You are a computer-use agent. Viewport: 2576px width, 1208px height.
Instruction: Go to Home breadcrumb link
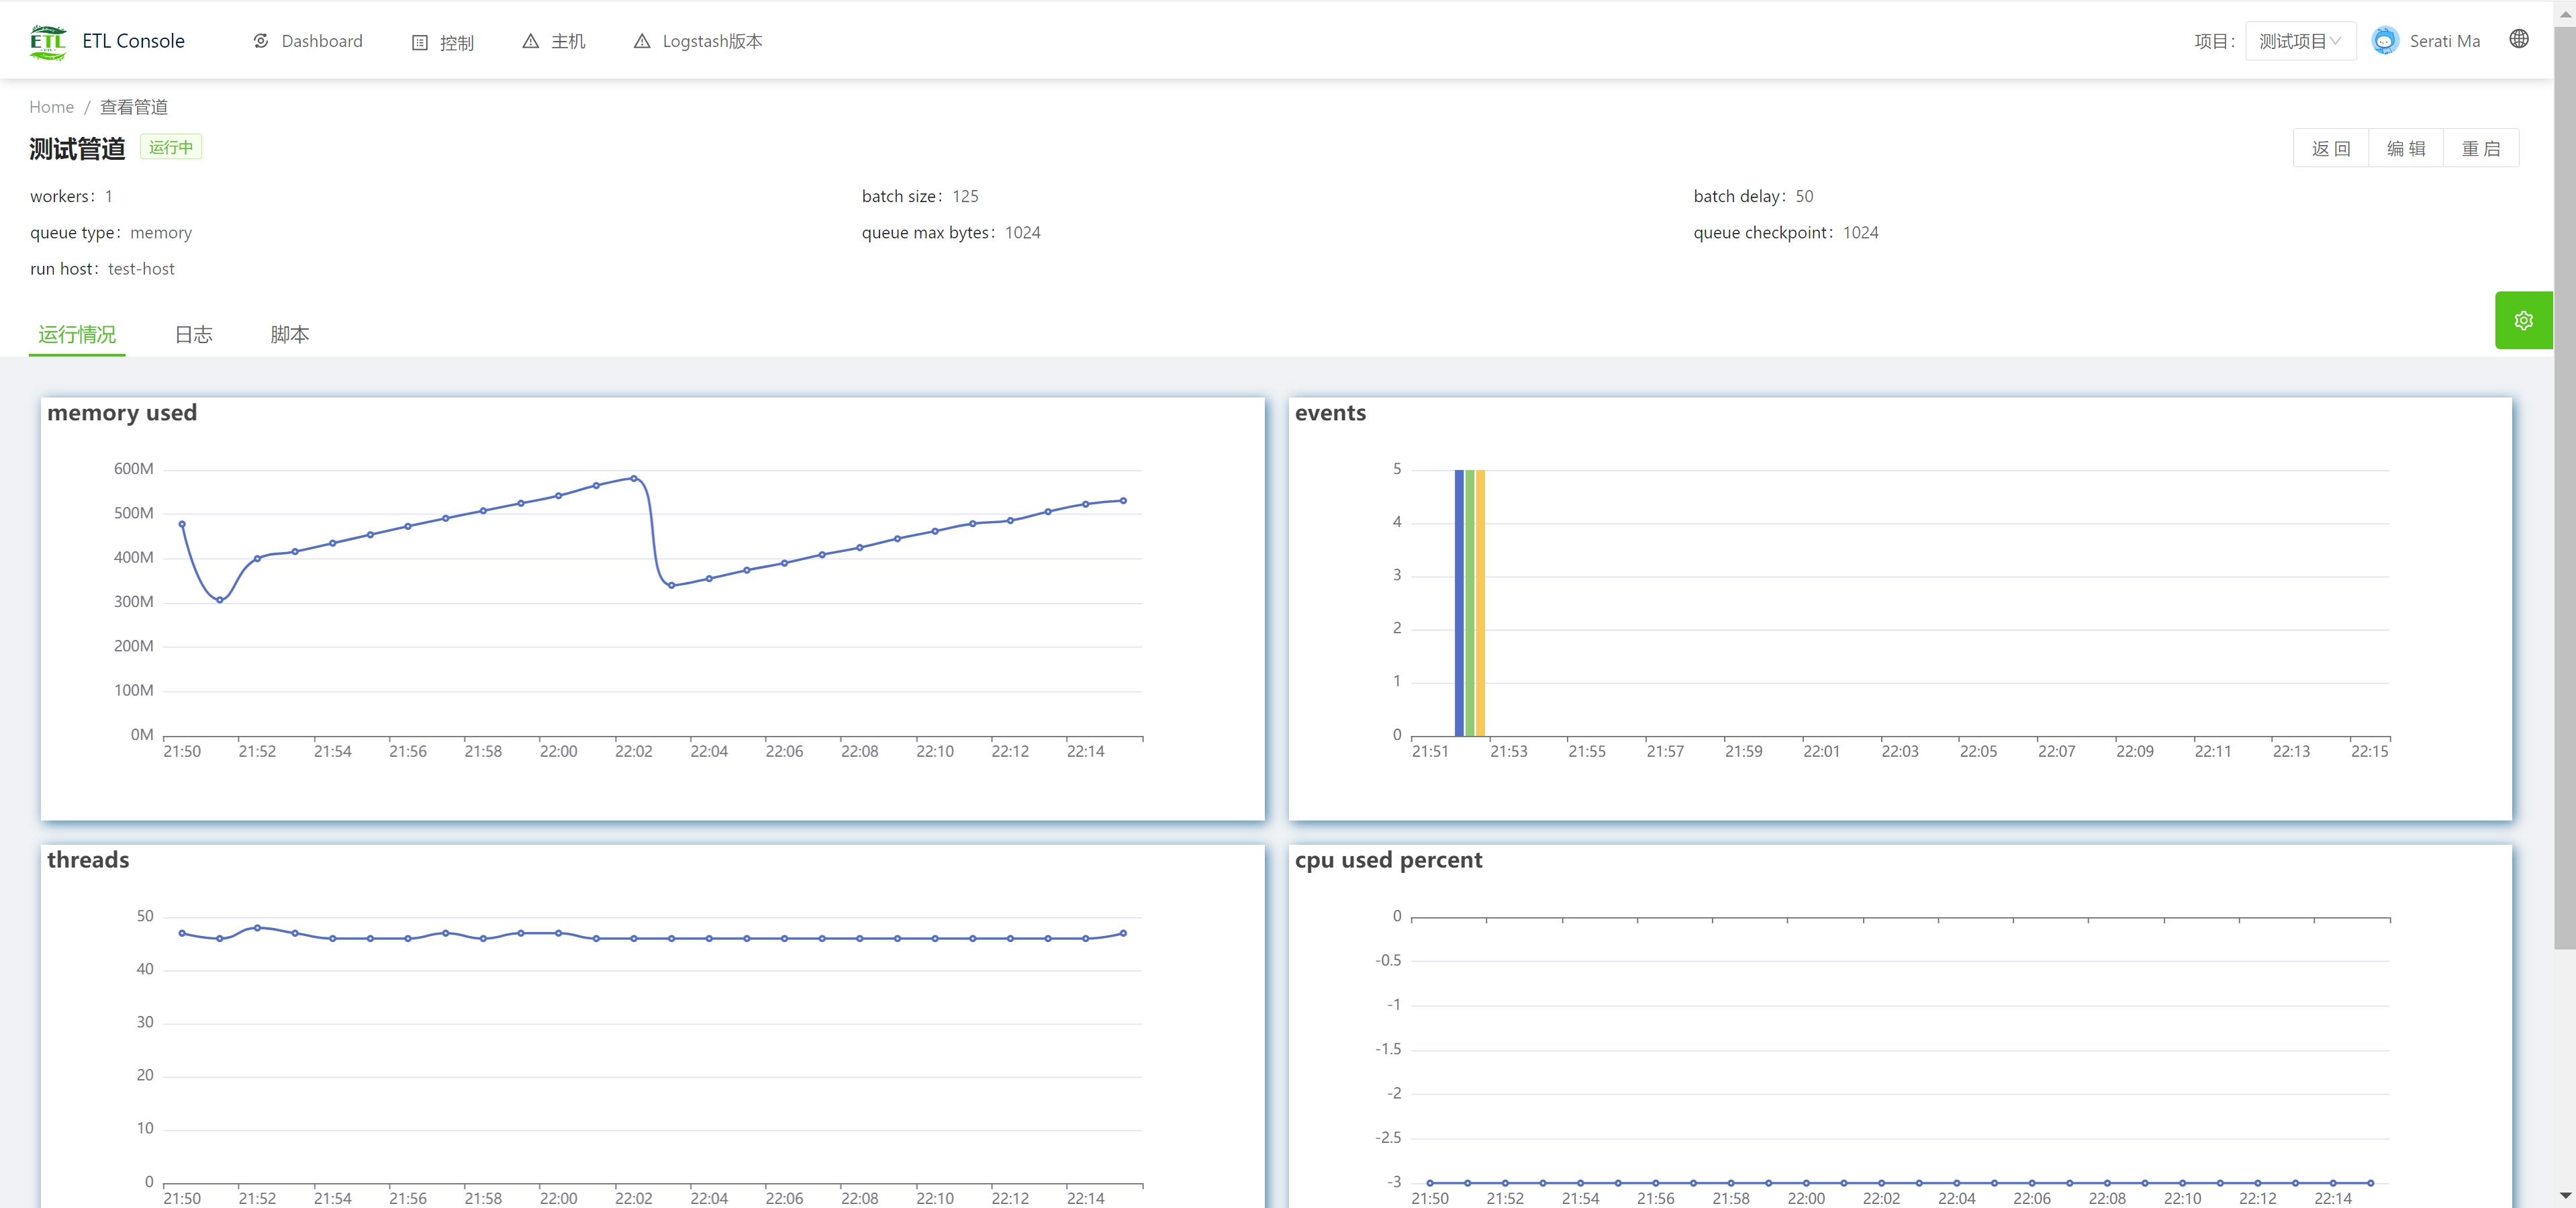[51, 107]
